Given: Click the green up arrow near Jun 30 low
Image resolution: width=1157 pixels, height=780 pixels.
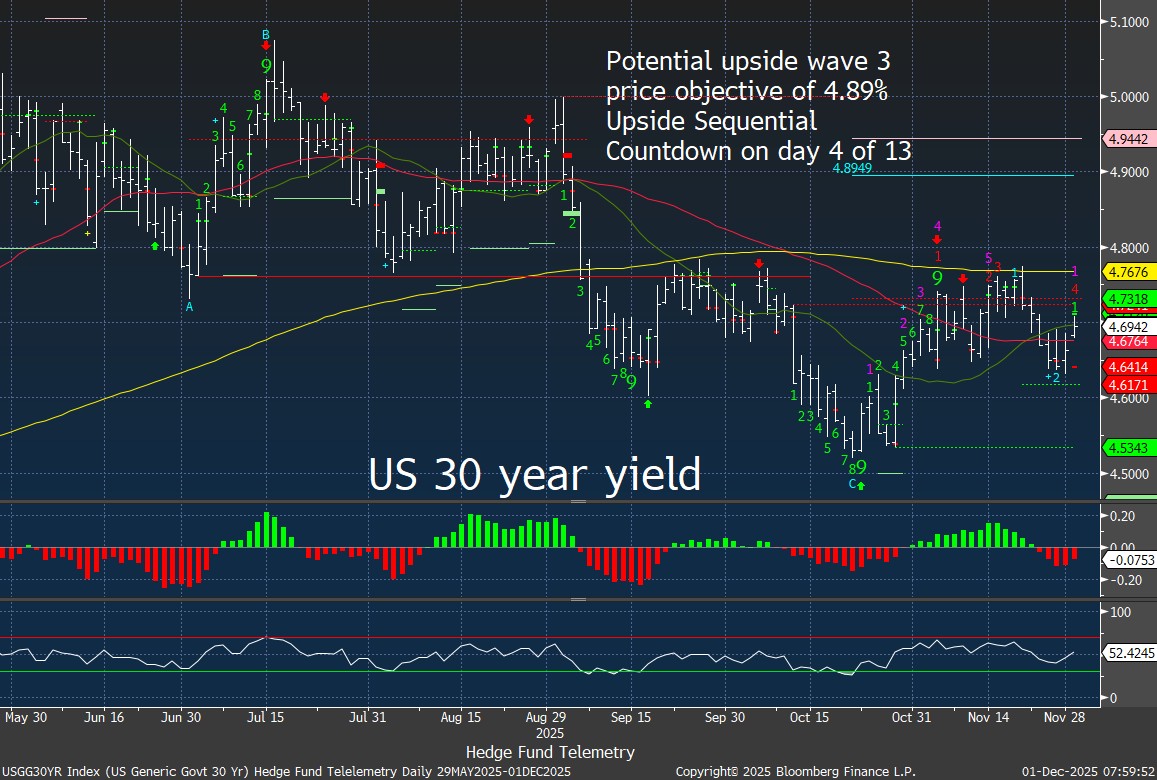Looking at the screenshot, I should (x=155, y=245).
